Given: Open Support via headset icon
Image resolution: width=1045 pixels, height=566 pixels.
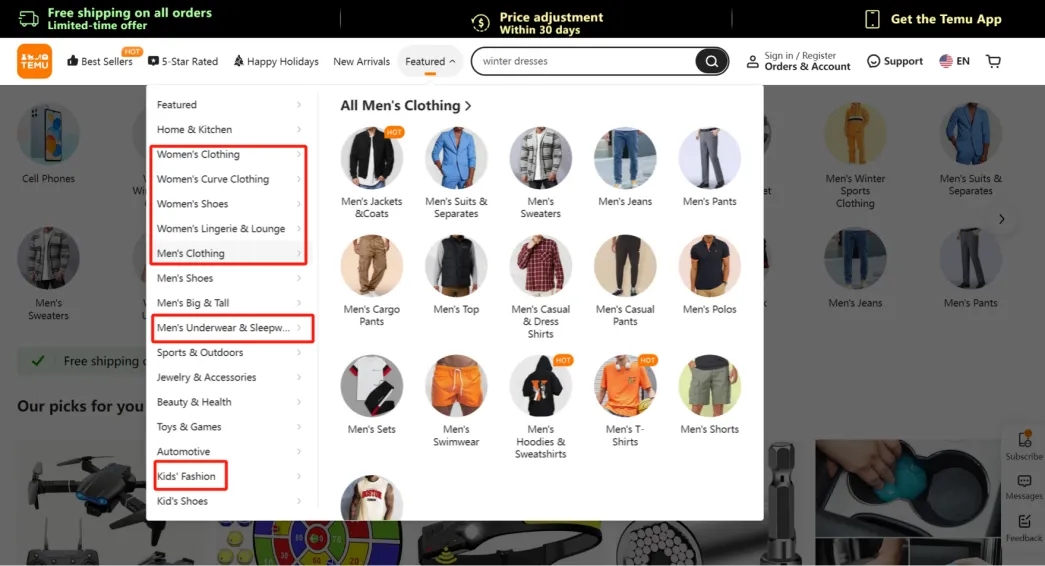Looking at the screenshot, I should pyautogui.click(x=874, y=61).
